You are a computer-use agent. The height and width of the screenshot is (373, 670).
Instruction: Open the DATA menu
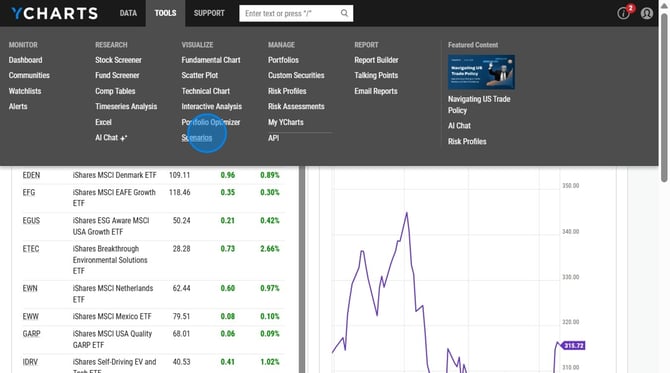pyautogui.click(x=128, y=13)
